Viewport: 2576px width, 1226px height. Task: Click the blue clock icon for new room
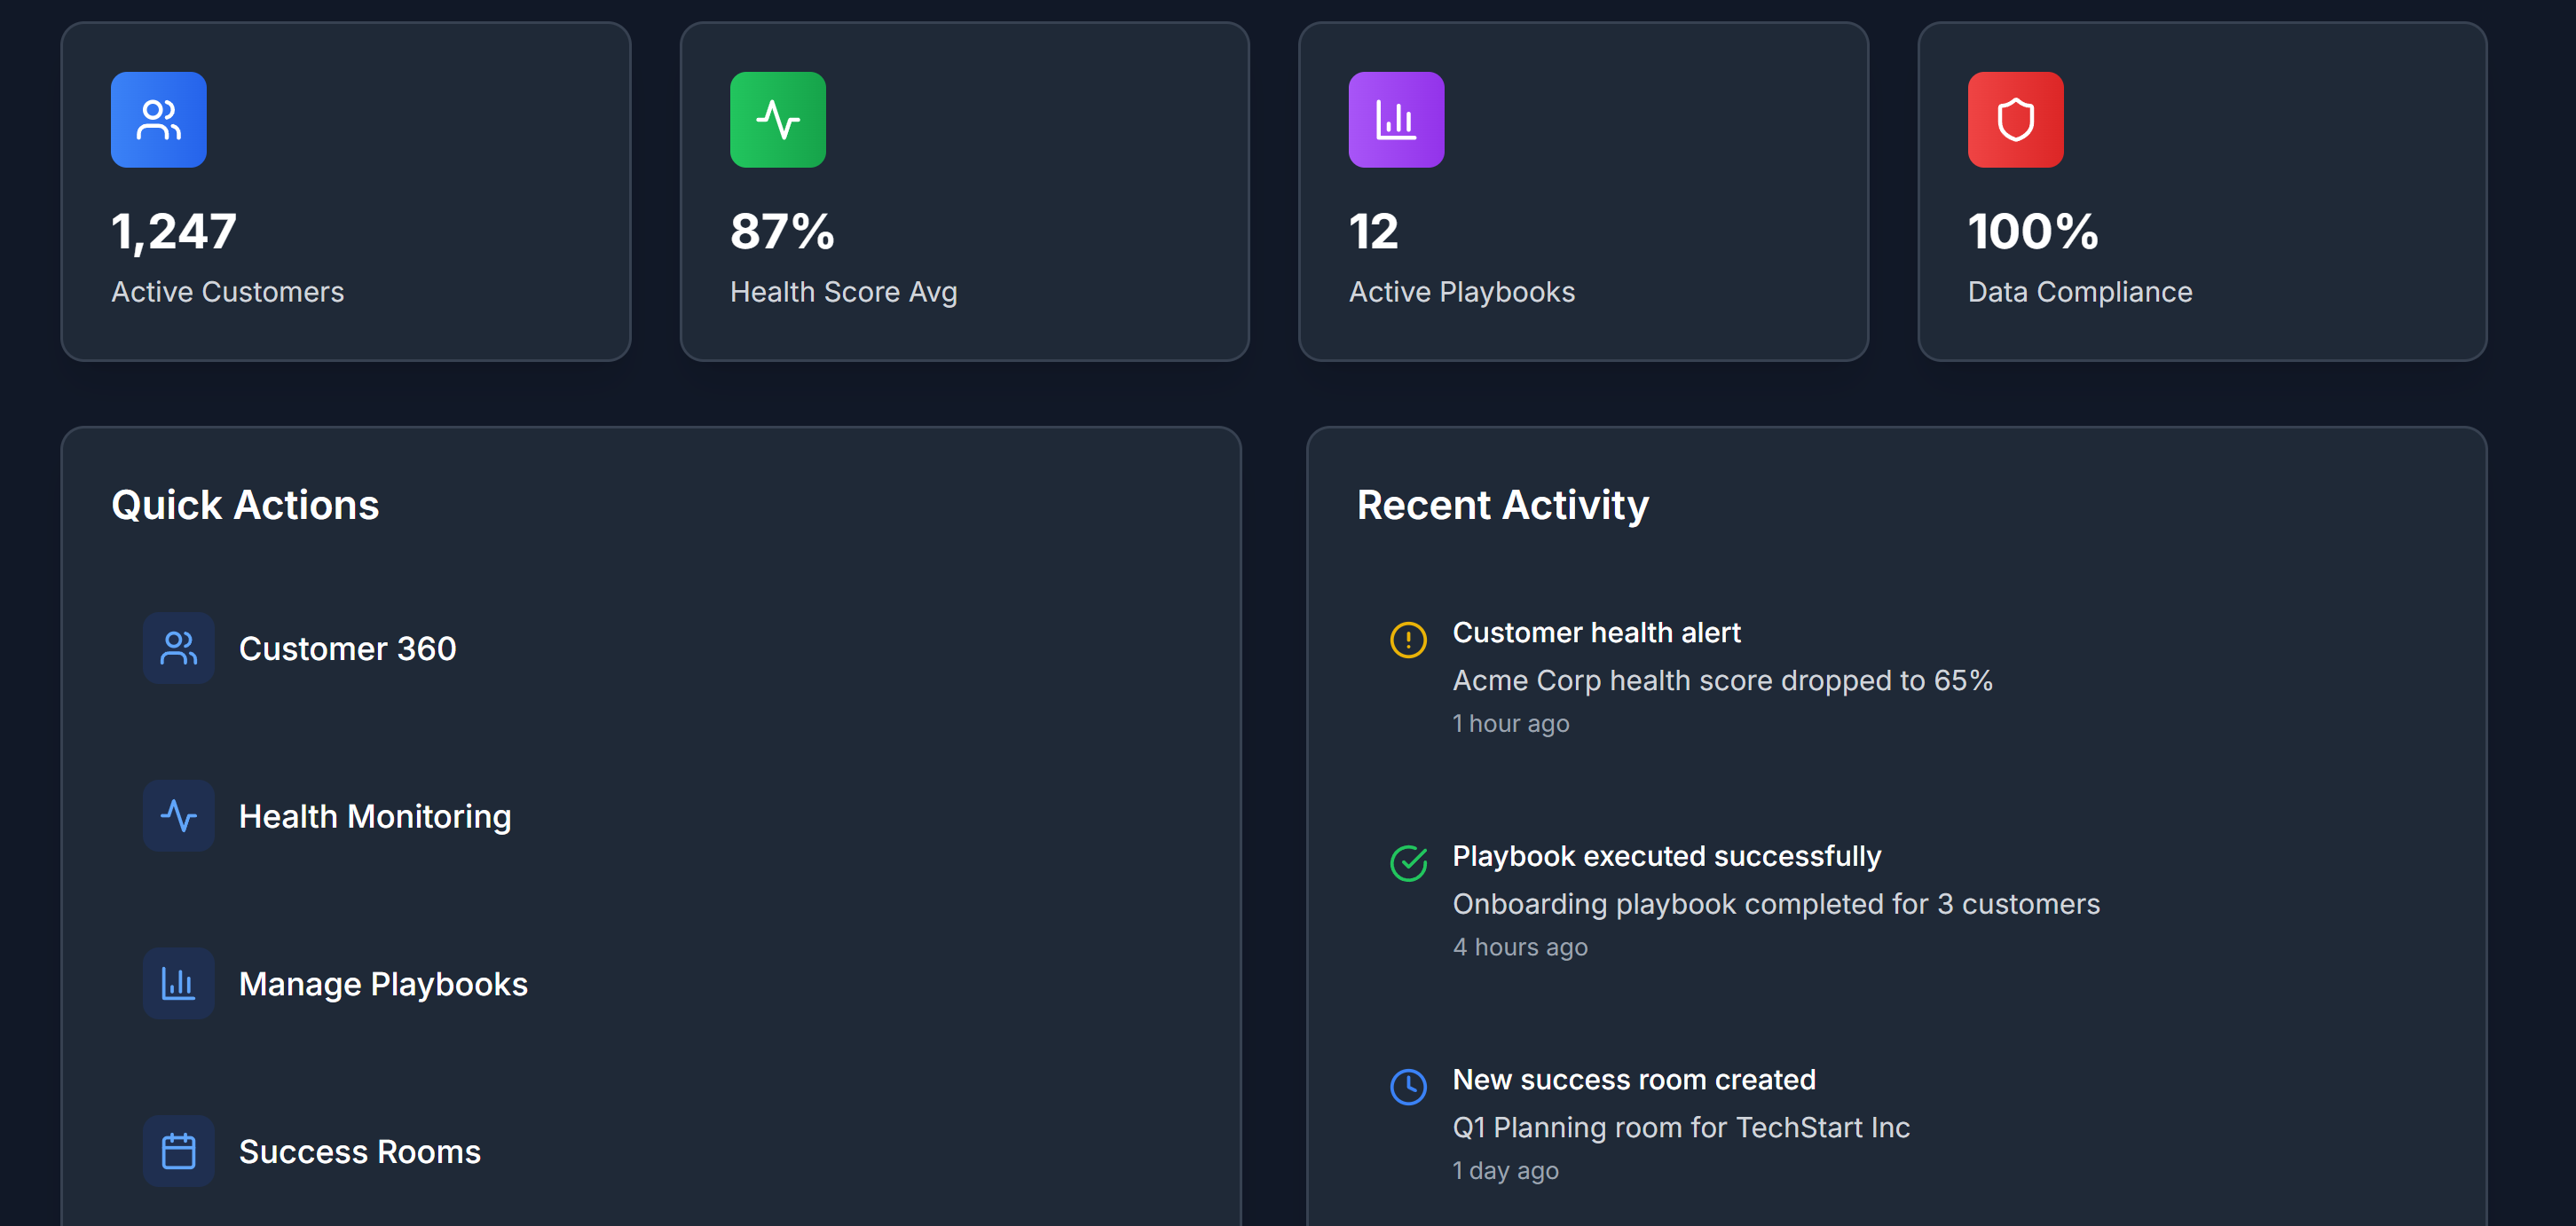1408,1086
